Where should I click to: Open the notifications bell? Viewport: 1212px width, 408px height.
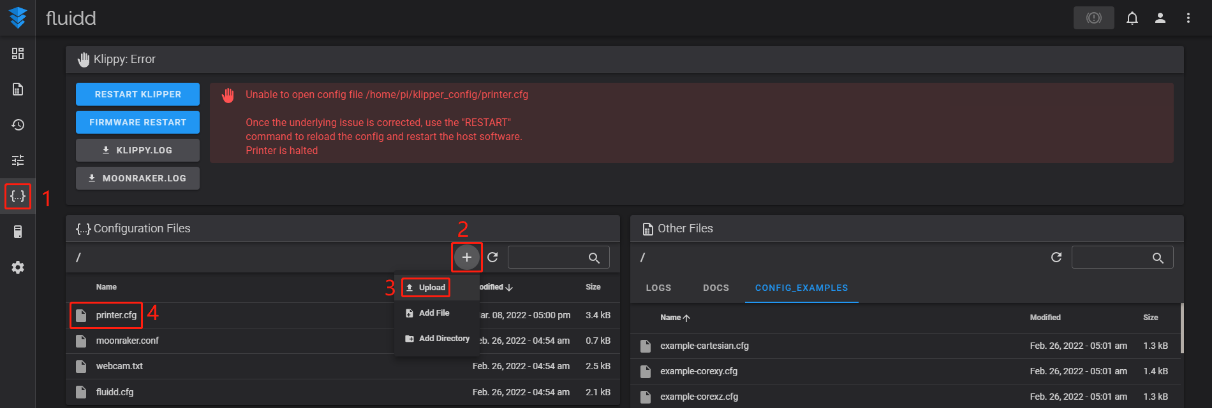pyautogui.click(x=1132, y=18)
